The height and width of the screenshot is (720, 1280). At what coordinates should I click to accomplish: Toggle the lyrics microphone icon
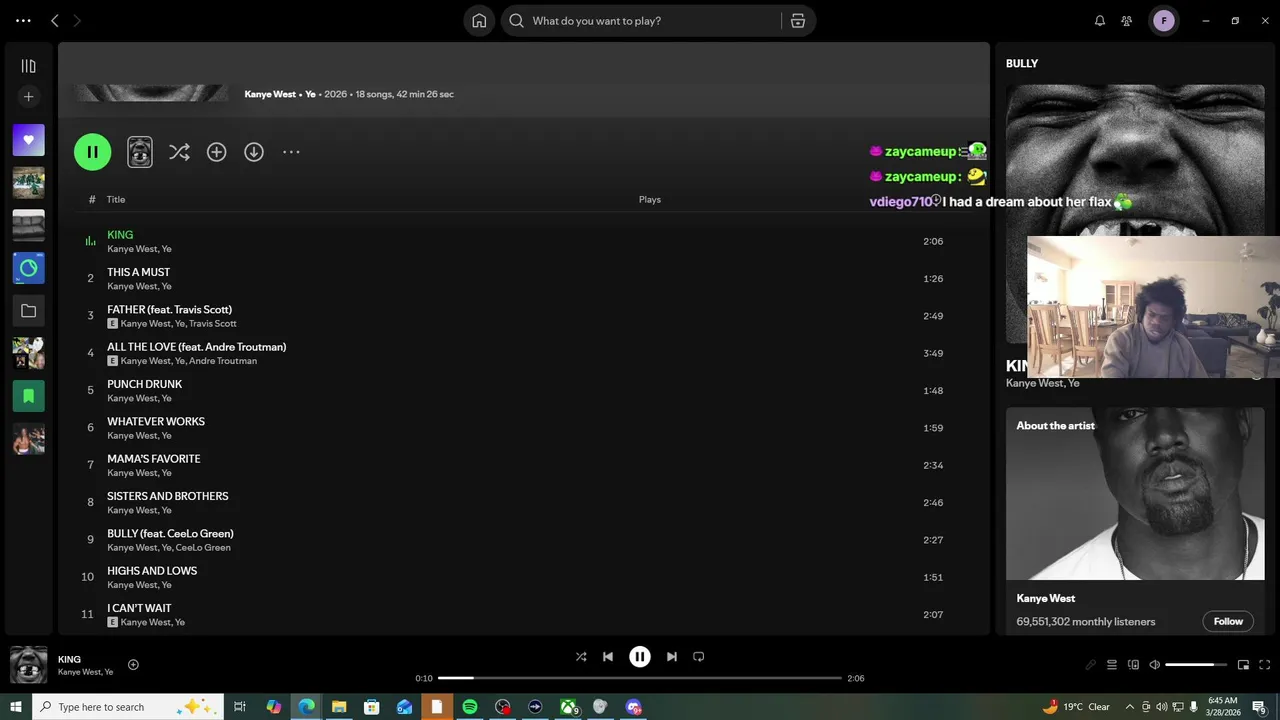1090,665
